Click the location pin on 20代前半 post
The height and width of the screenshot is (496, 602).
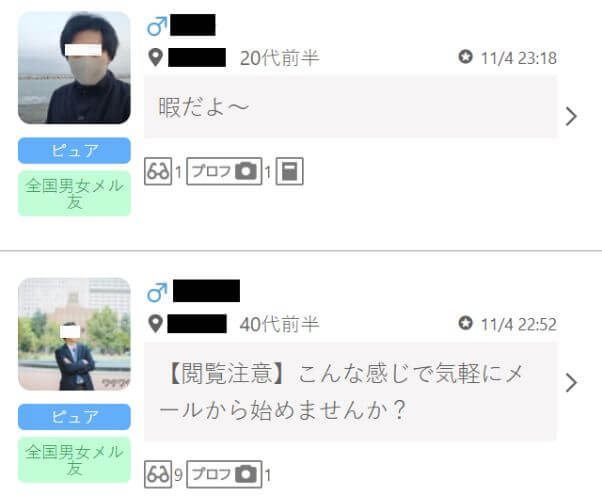point(155,58)
